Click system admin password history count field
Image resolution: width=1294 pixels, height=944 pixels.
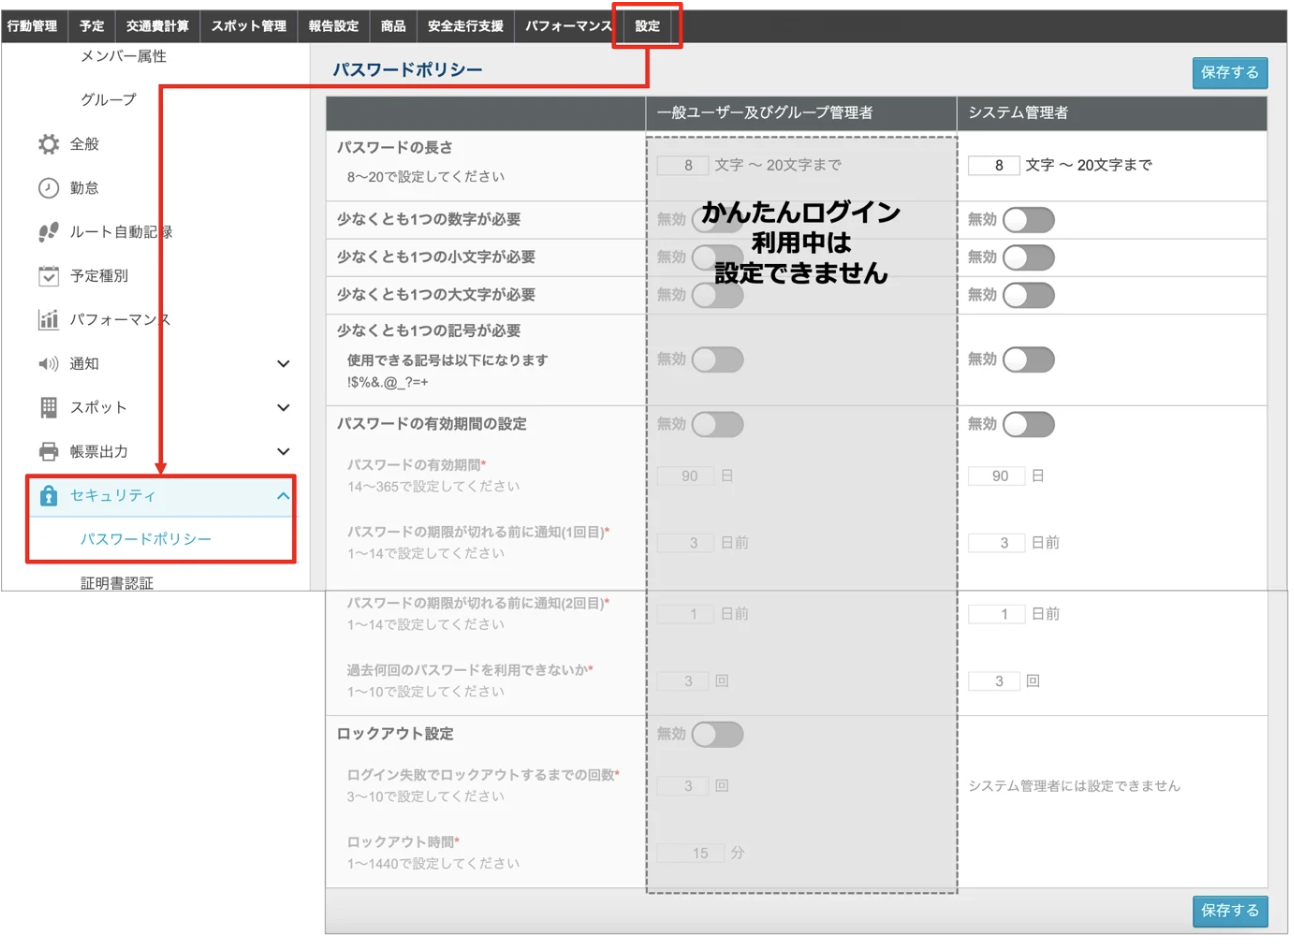[x=994, y=682]
